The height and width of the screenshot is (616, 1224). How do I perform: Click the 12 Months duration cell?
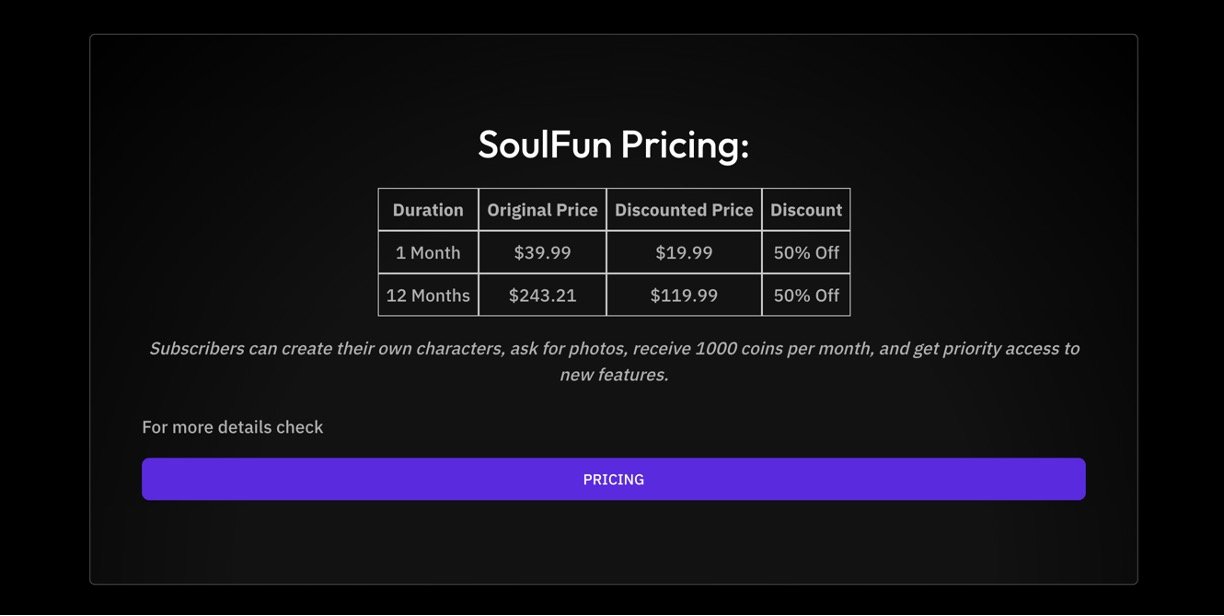tap(428, 296)
